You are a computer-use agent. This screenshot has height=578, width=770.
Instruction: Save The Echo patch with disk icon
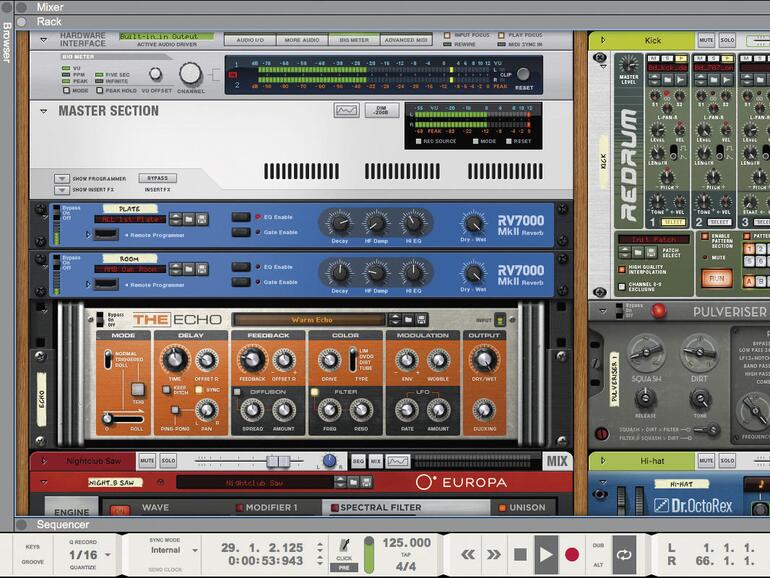pos(421,320)
